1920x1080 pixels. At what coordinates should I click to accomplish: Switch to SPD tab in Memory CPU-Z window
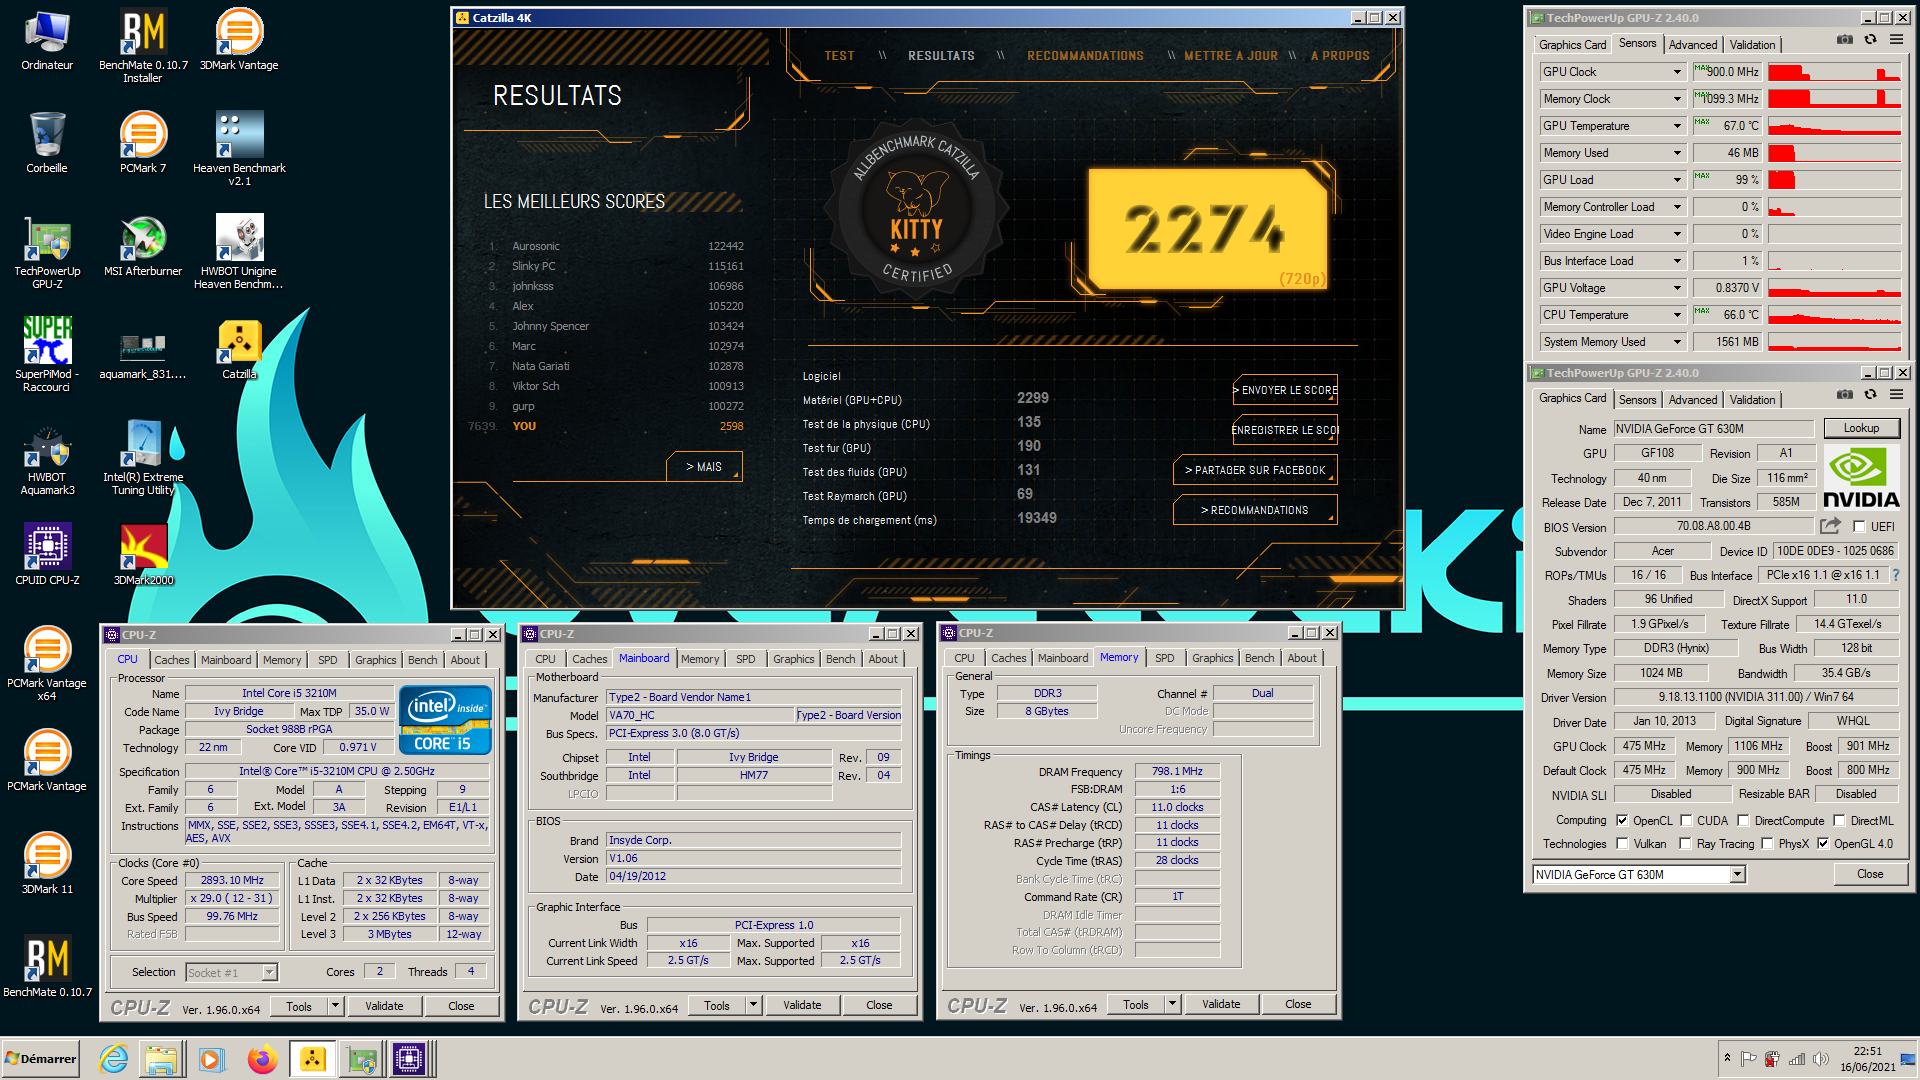click(x=1164, y=658)
